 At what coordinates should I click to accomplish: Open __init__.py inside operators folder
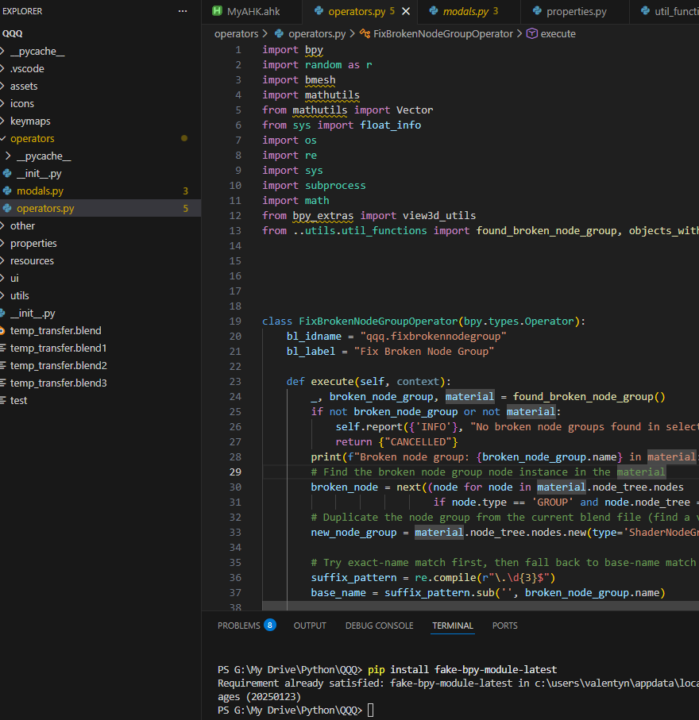(x=100, y=174)
